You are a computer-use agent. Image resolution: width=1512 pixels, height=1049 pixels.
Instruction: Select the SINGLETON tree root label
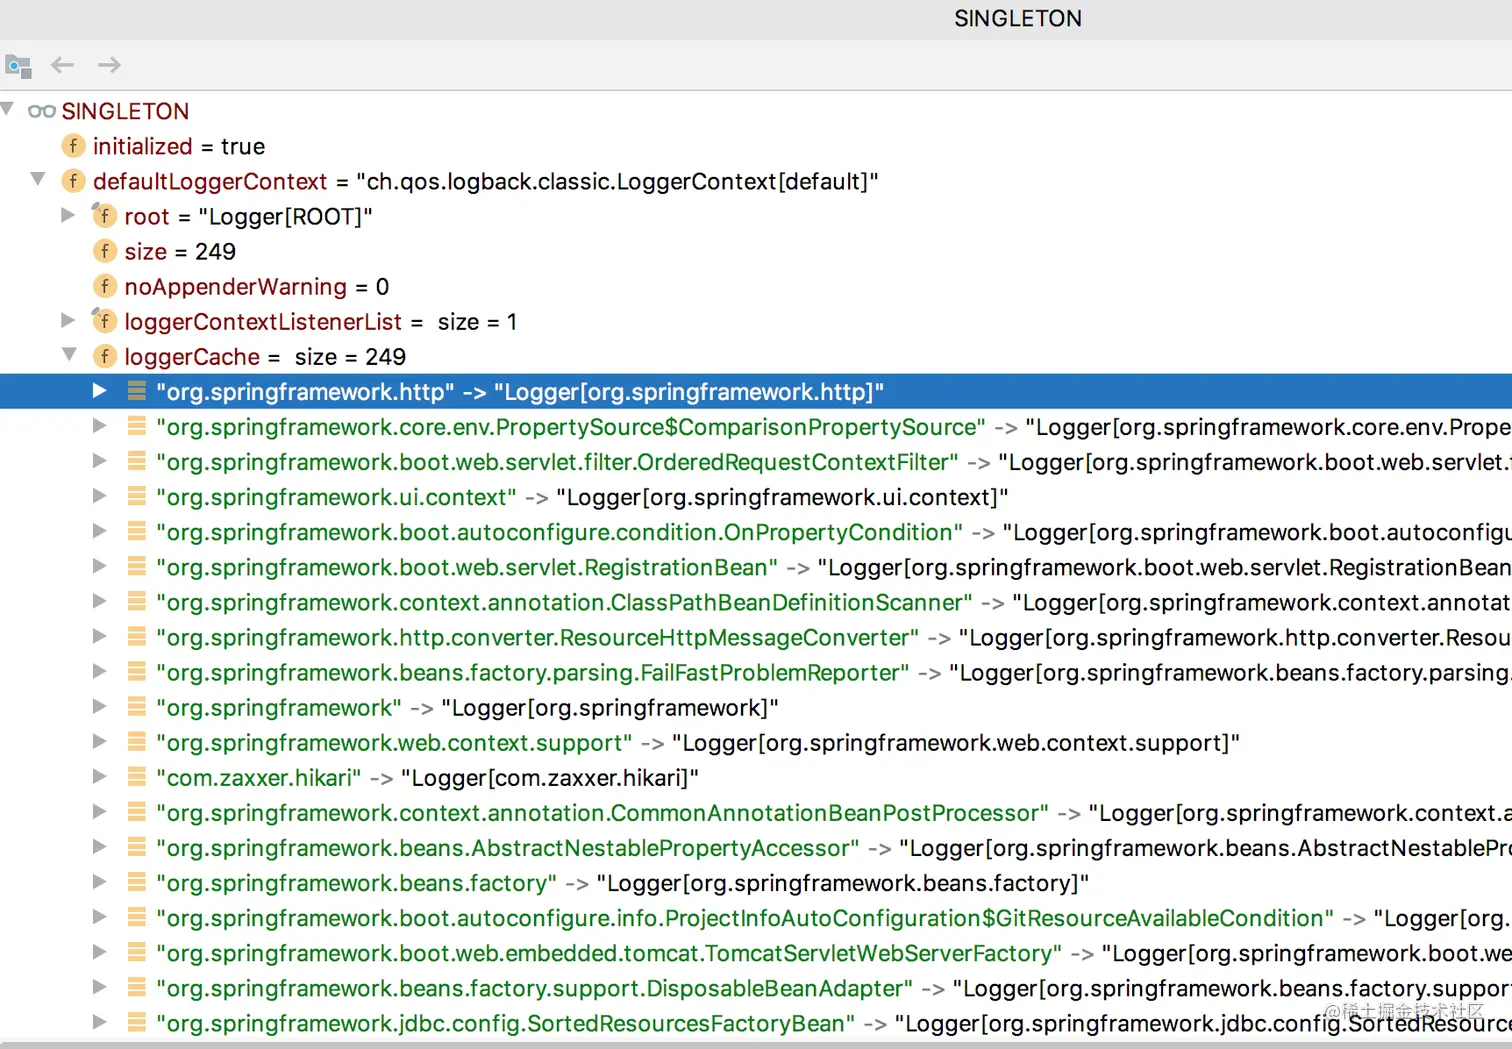point(125,111)
